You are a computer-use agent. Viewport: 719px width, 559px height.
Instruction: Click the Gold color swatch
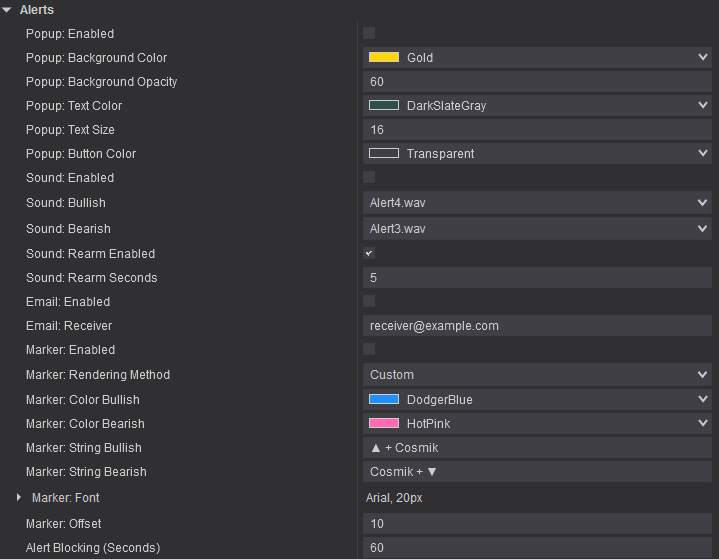pyautogui.click(x=384, y=57)
